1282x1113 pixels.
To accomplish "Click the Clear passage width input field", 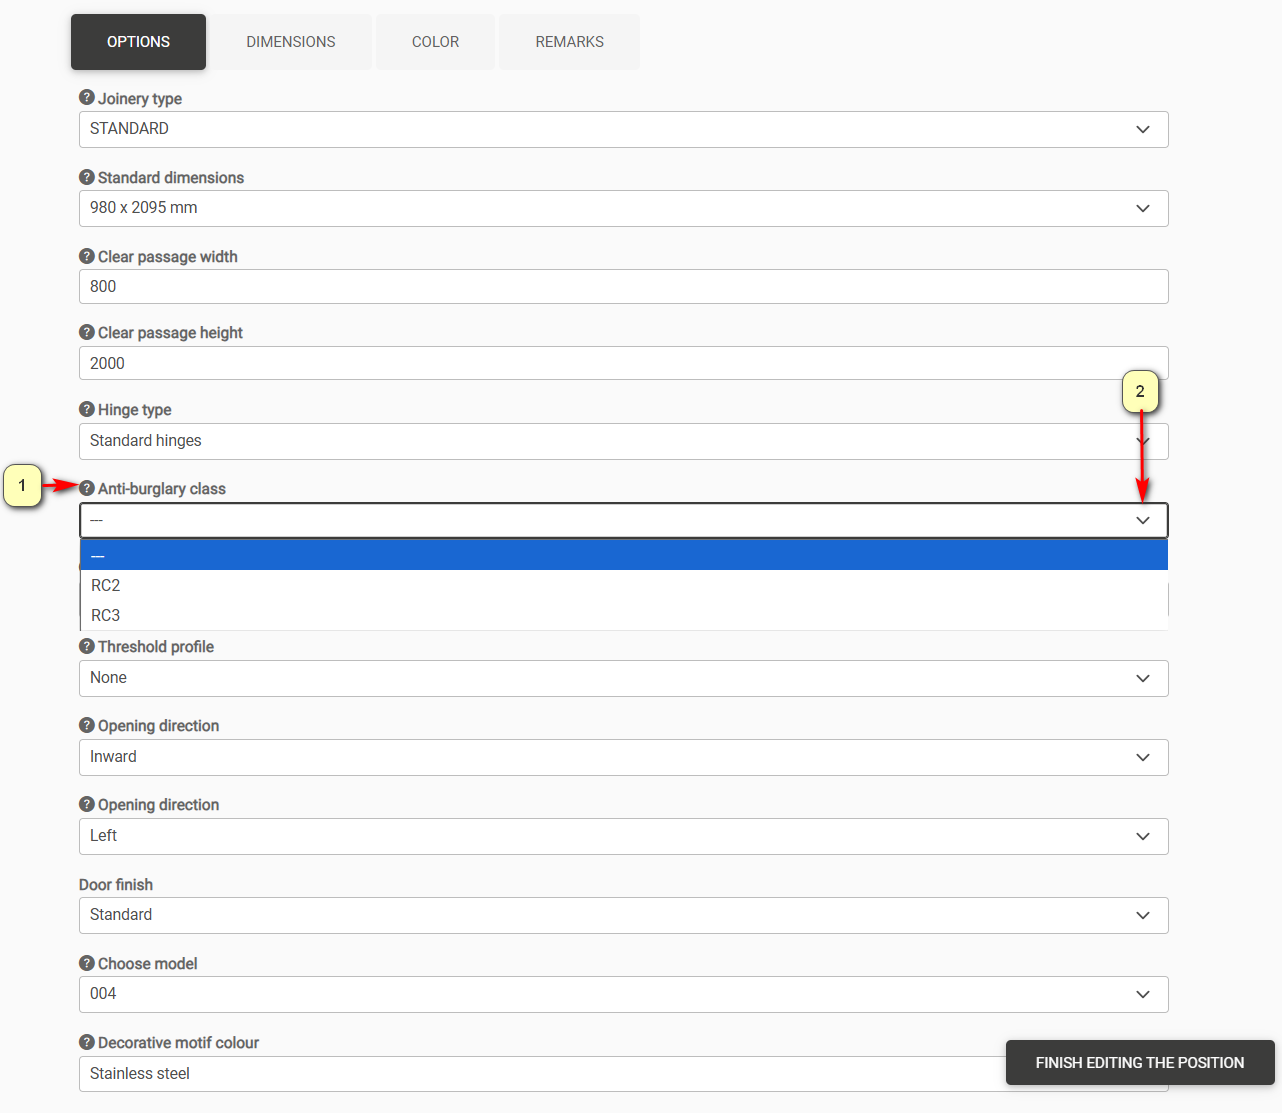I will 623,286.
